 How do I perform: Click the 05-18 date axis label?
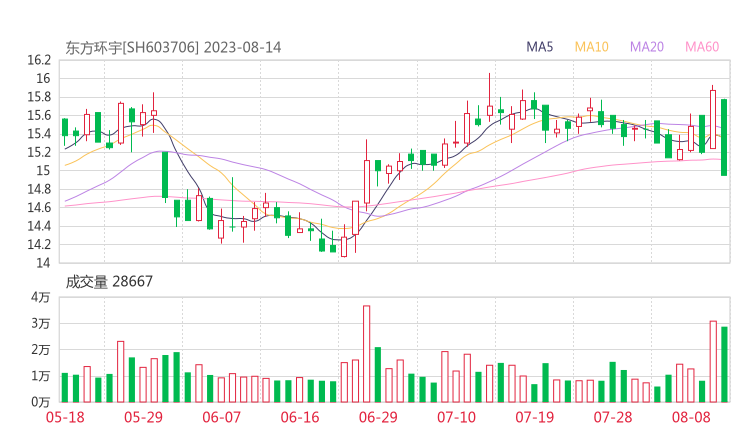click(65, 417)
